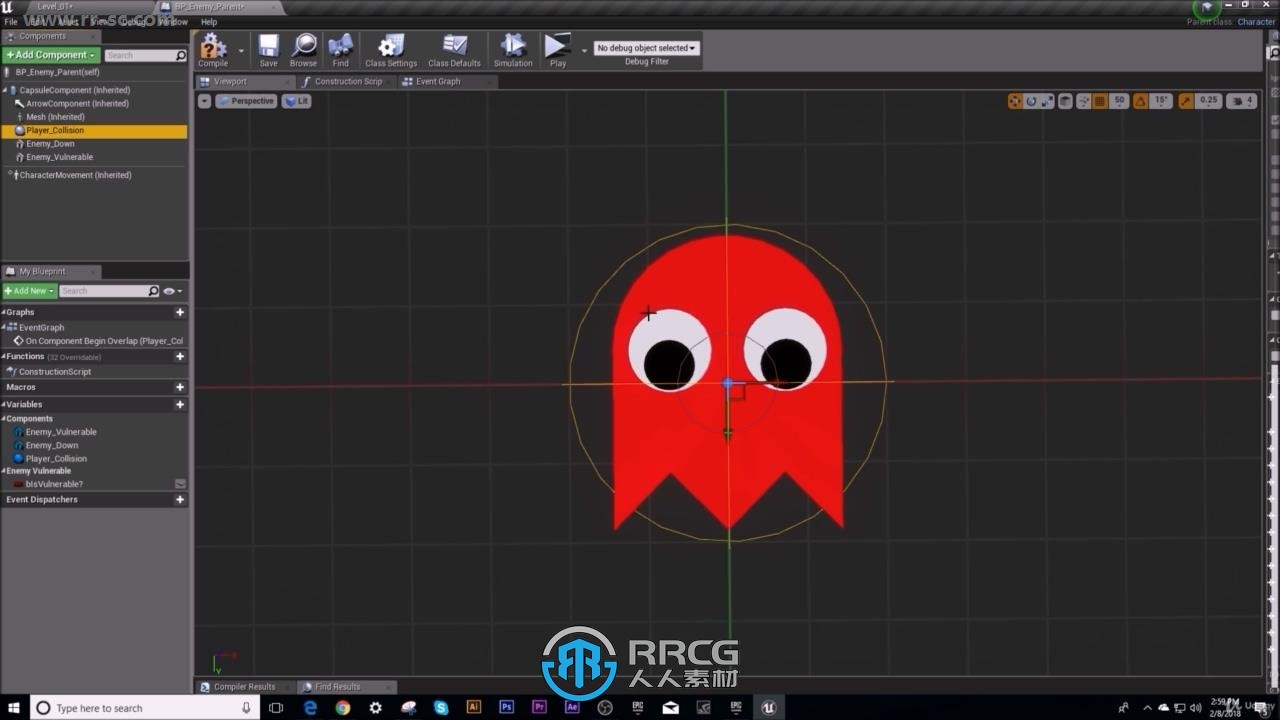Select the scale transform tool icon
1280x720 pixels.
pyautogui.click(x=1047, y=101)
